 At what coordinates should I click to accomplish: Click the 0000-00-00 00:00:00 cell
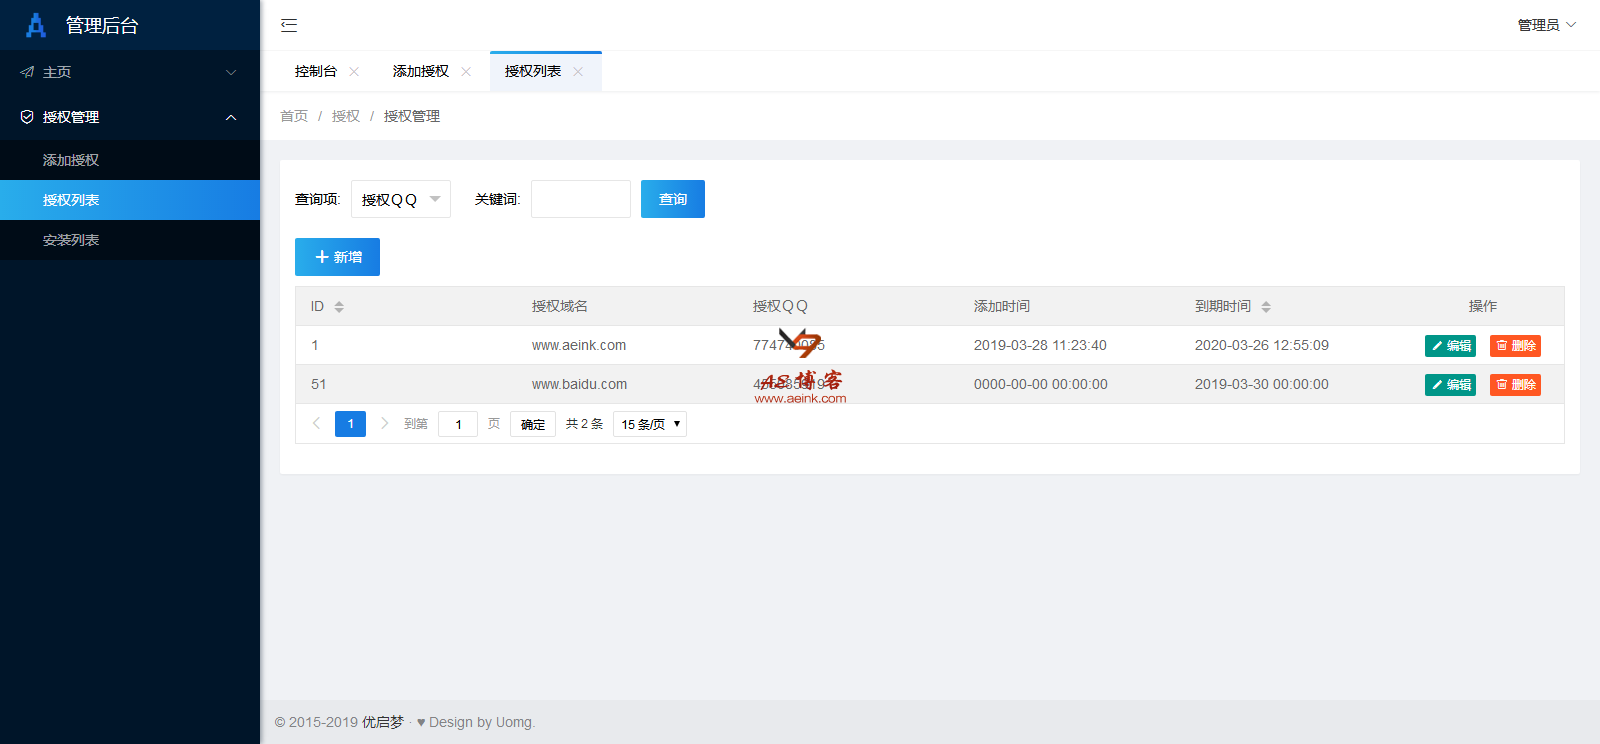coord(1041,384)
